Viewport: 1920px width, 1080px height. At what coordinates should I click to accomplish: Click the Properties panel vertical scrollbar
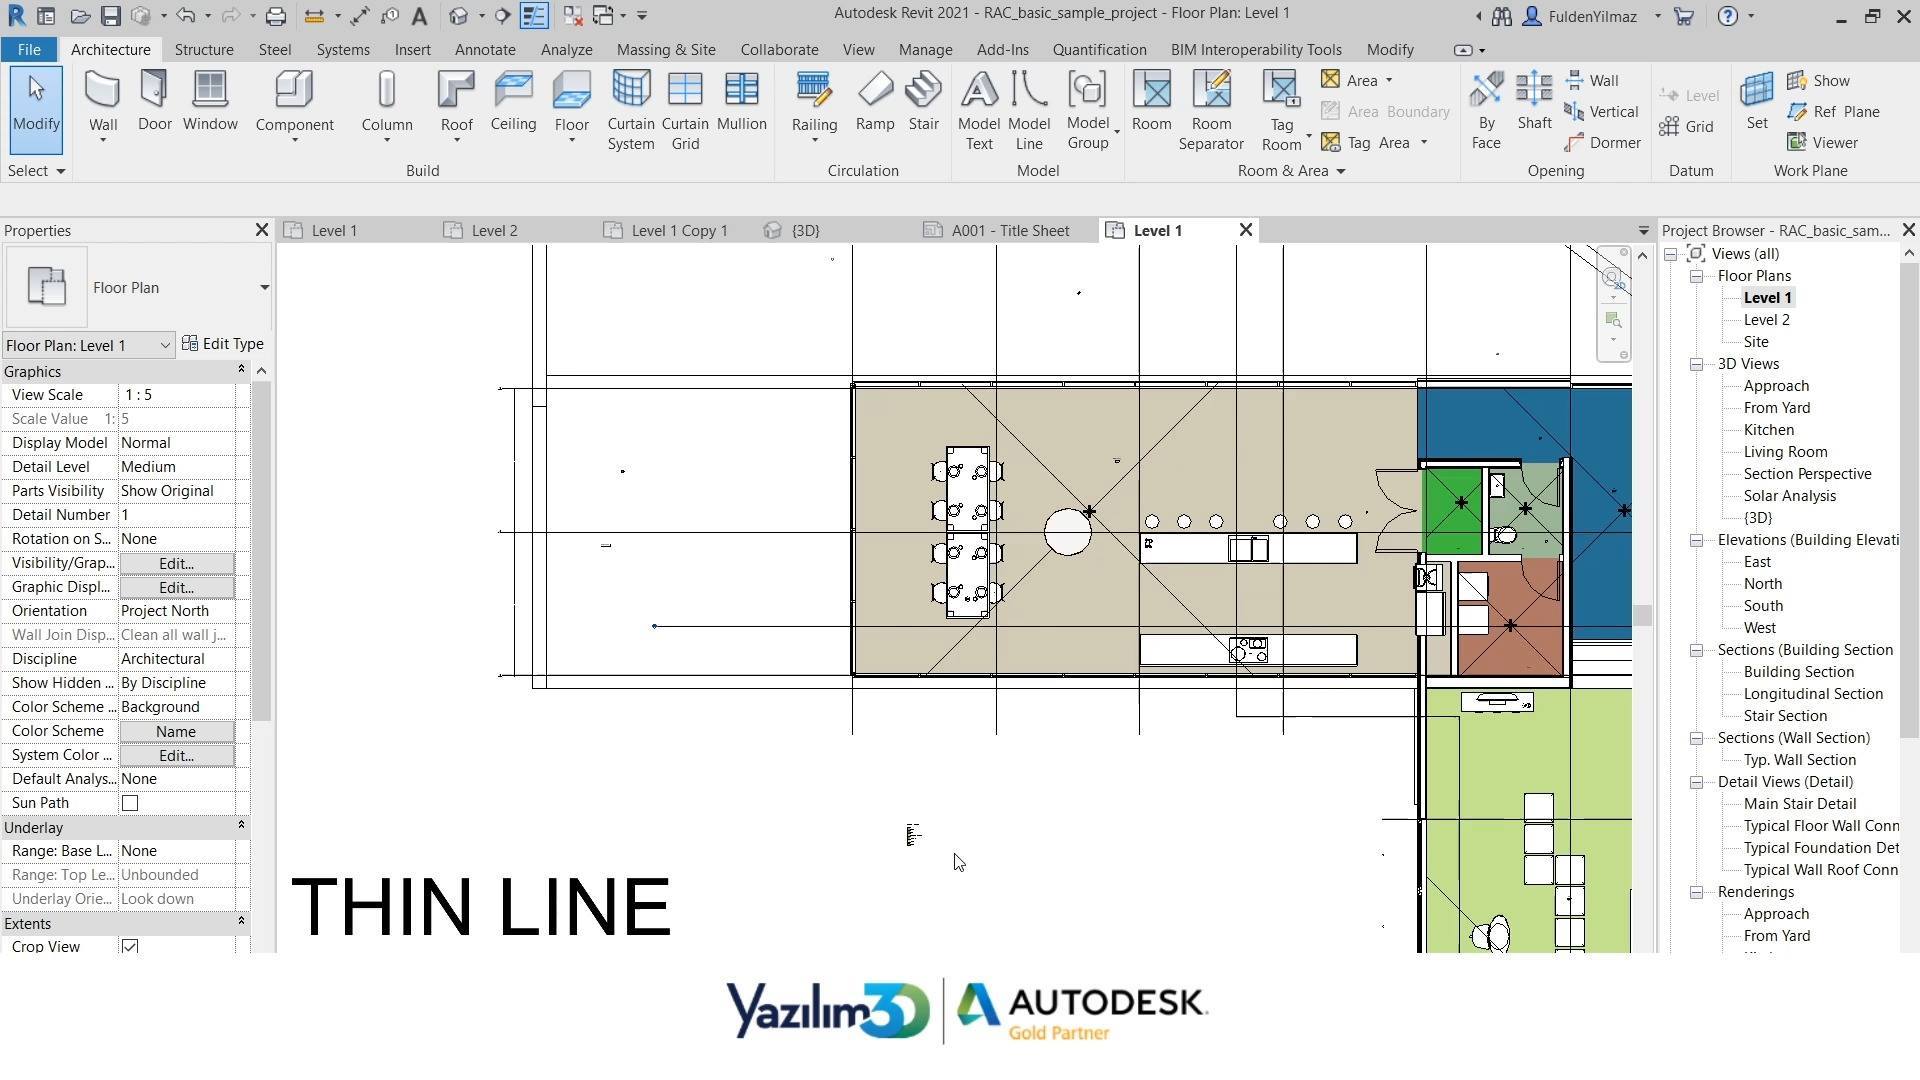pyautogui.click(x=261, y=550)
